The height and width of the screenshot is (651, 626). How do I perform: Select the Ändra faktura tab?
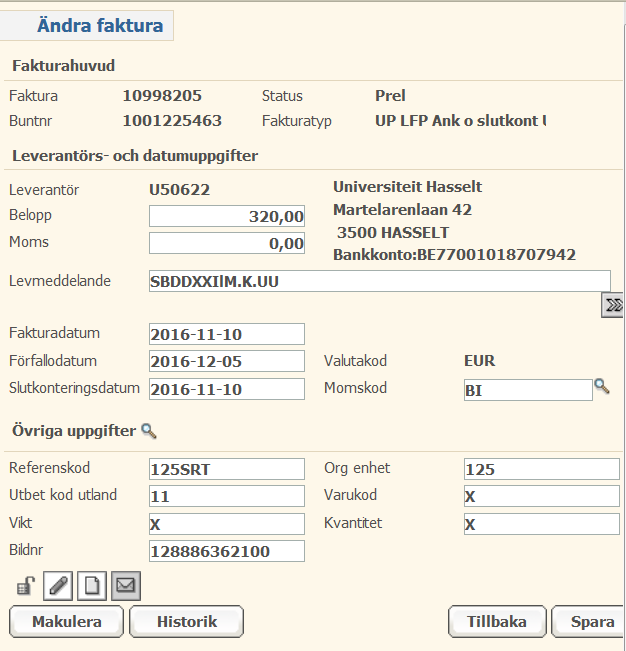coord(87,25)
